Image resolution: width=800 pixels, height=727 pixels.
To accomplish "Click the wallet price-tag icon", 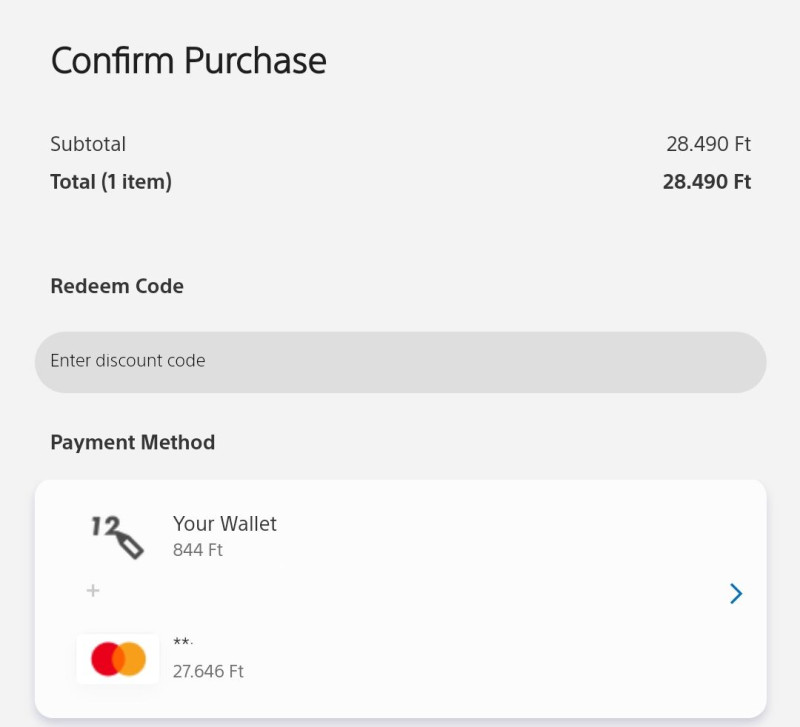I will coord(118,536).
